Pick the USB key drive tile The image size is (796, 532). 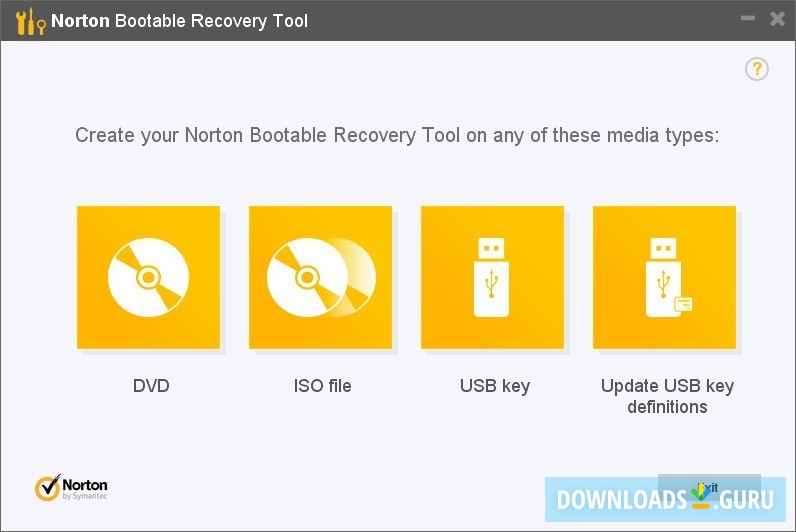(x=492, y=277)
